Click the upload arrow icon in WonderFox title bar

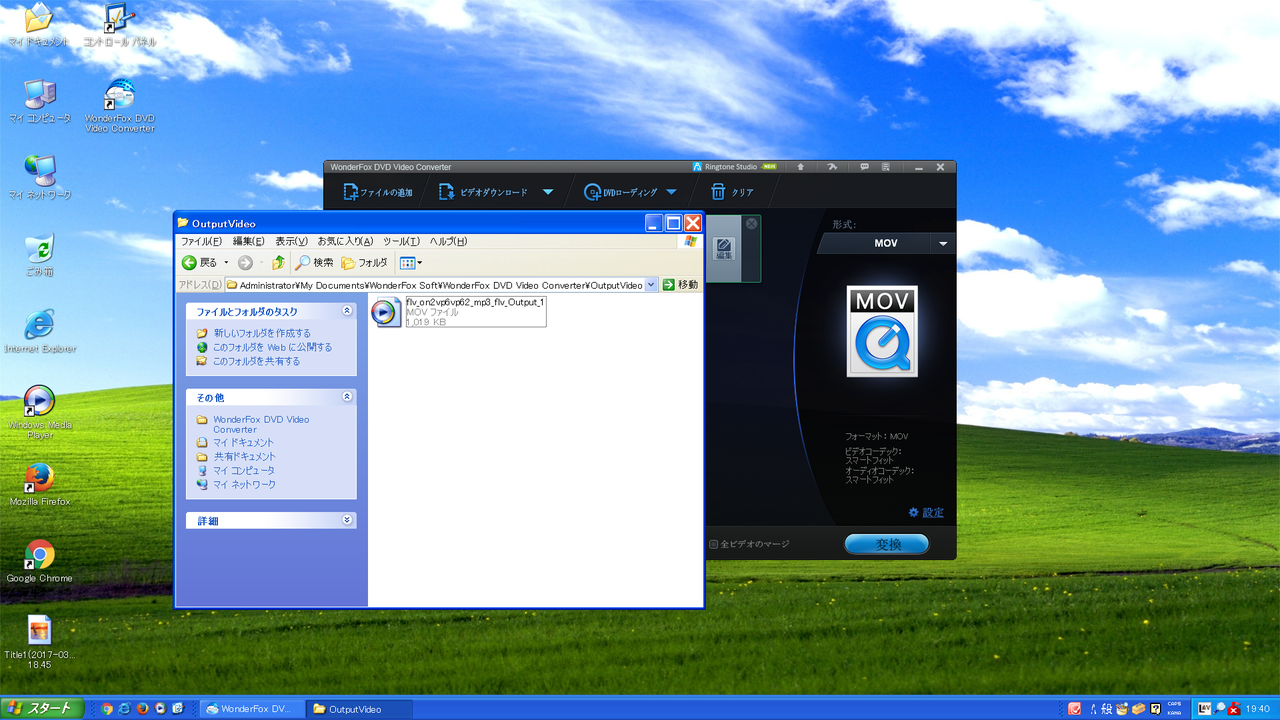800,167
